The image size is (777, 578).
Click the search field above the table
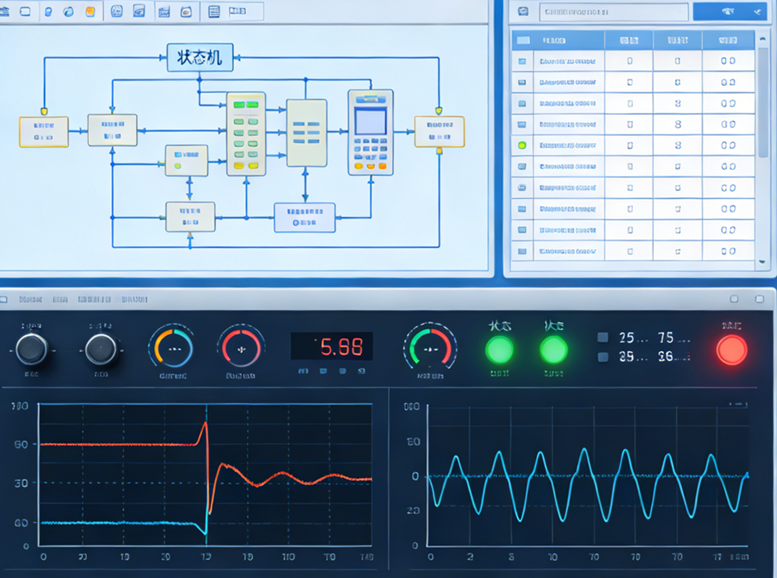(613, 12)
